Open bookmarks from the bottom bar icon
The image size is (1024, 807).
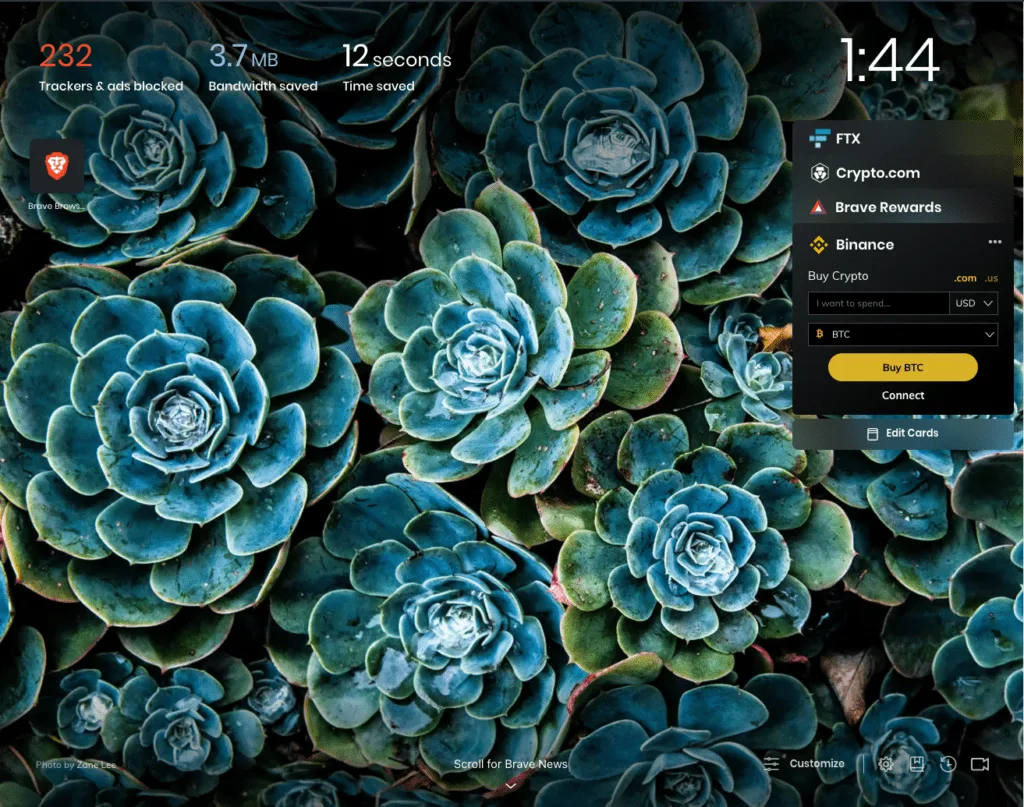[x=916, y=764]
